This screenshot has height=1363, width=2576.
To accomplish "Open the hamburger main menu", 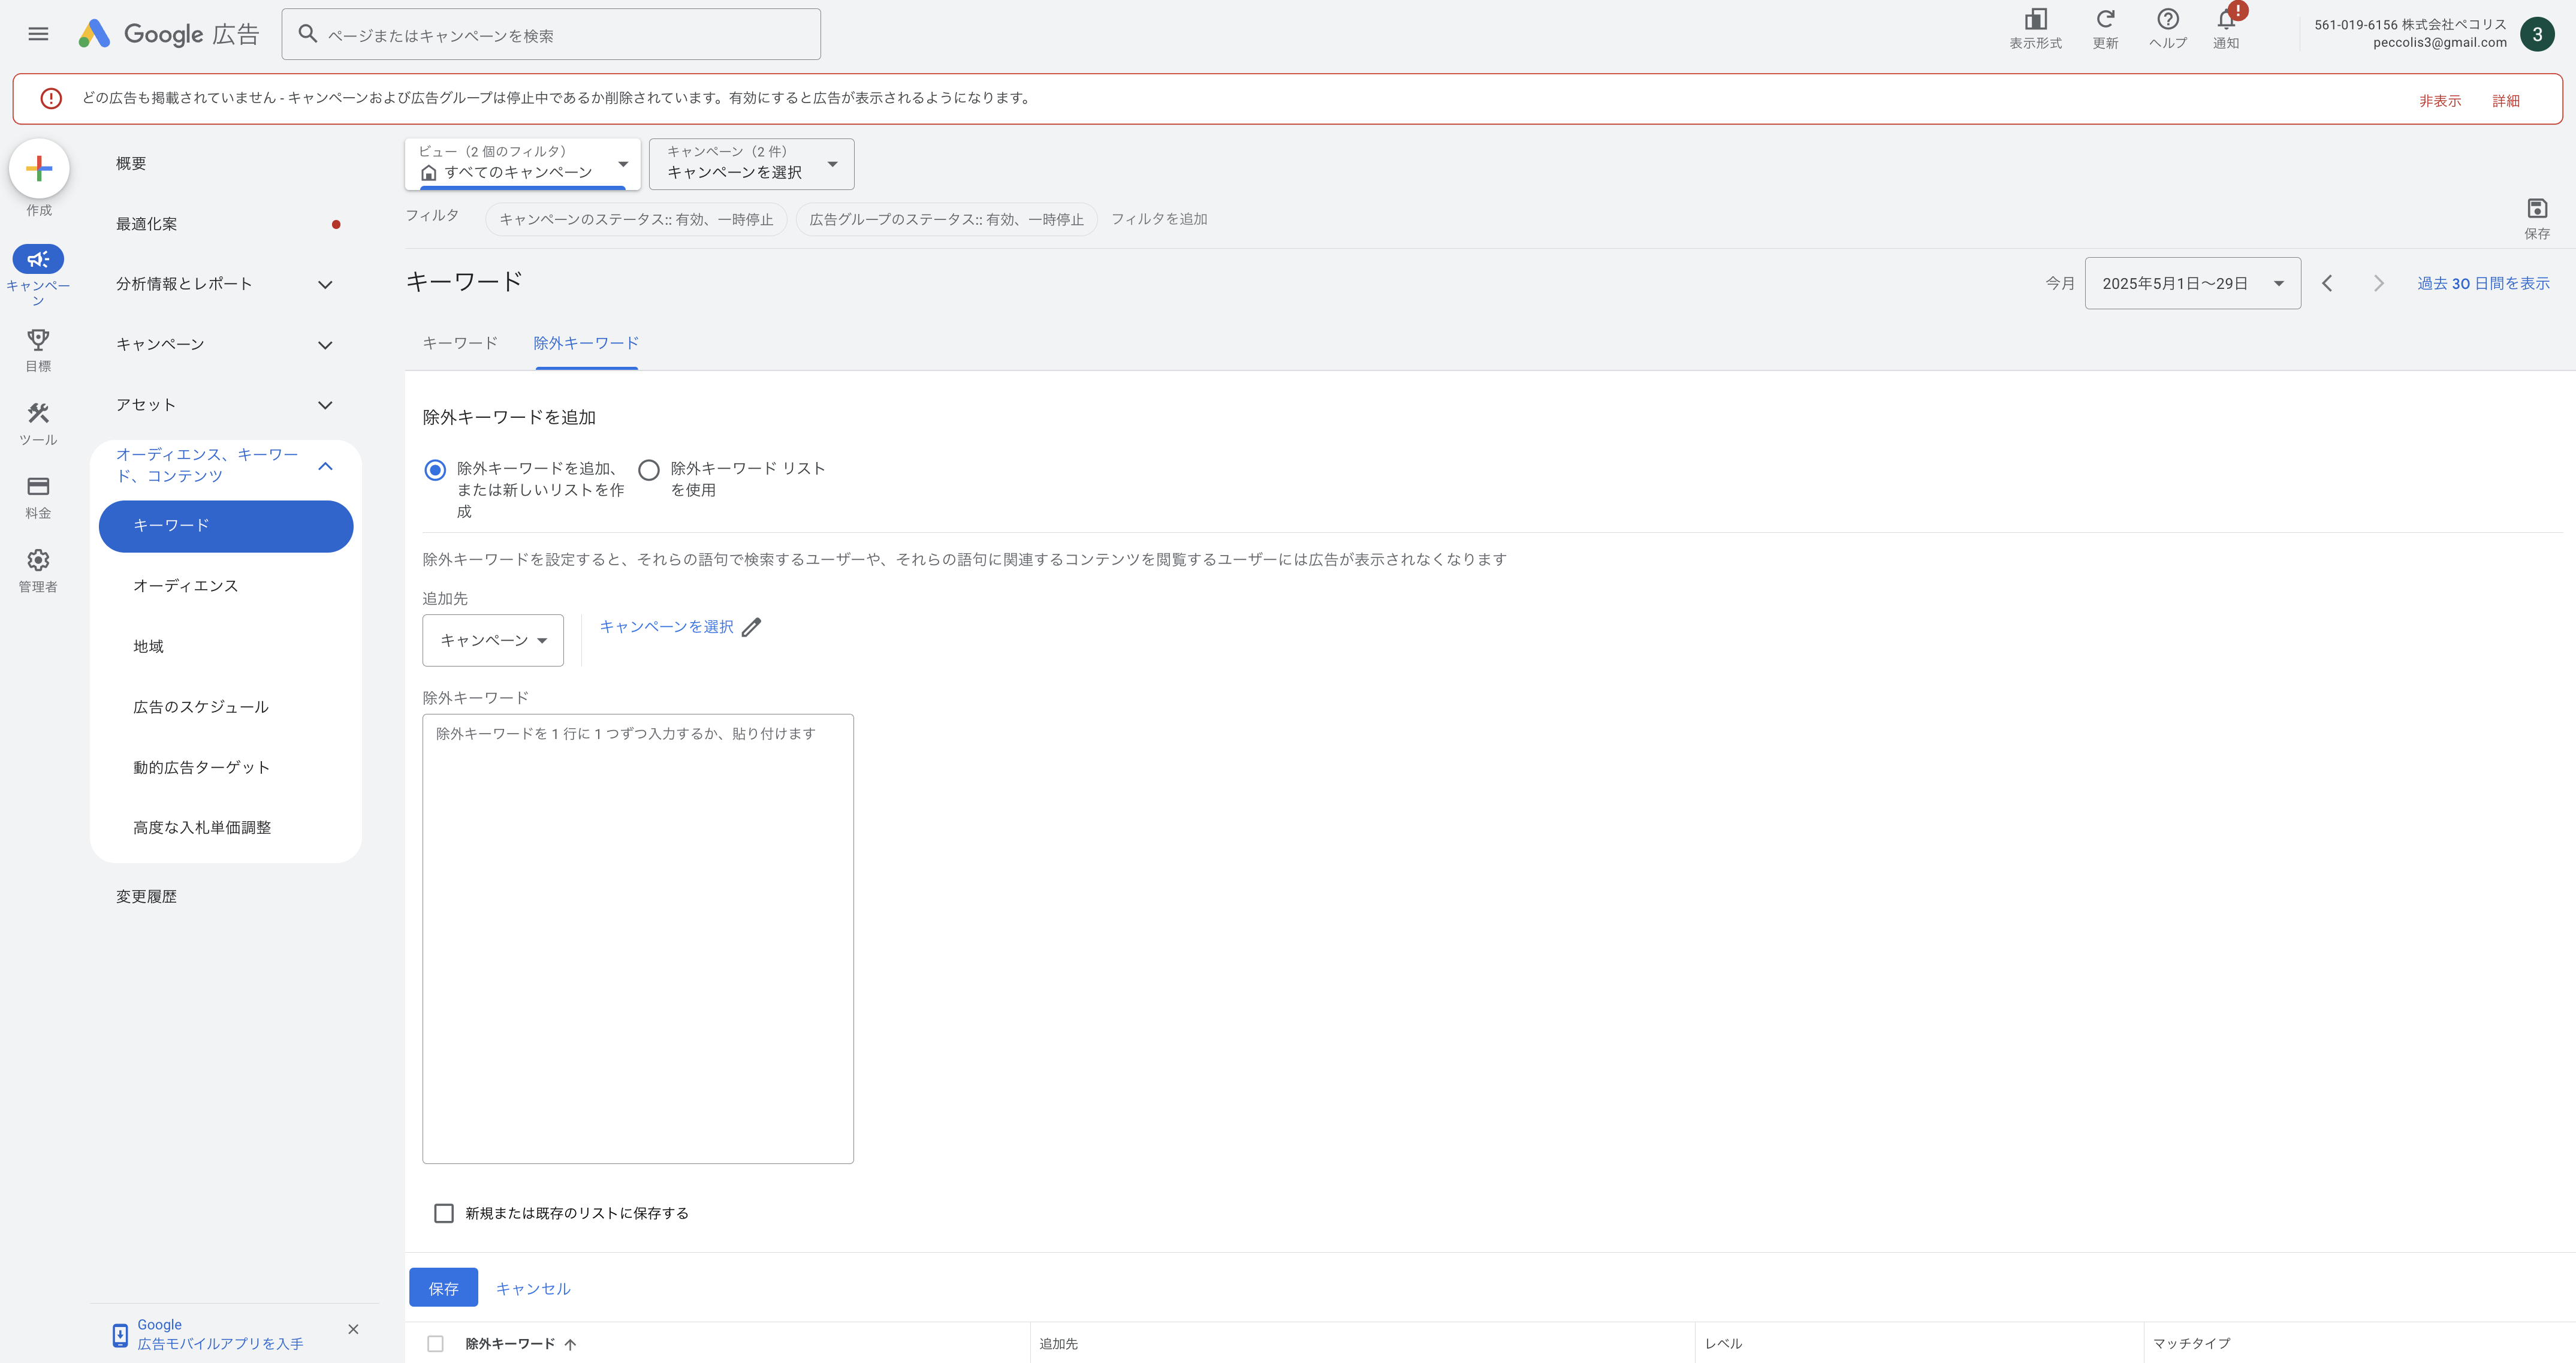I will pyautogui.click(x=38, y=34).
